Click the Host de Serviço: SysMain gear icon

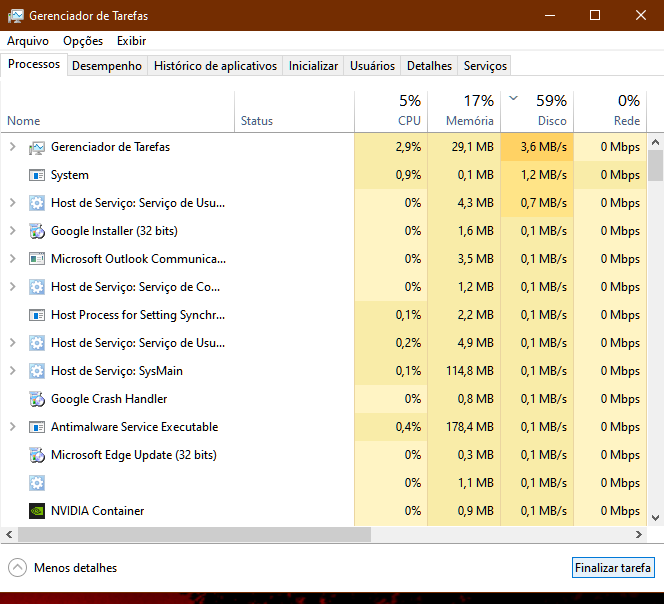click(37, 371)
